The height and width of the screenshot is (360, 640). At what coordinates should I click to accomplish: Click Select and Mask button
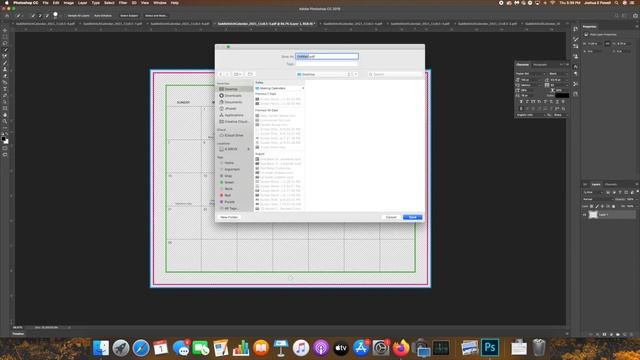pos(156,16)
